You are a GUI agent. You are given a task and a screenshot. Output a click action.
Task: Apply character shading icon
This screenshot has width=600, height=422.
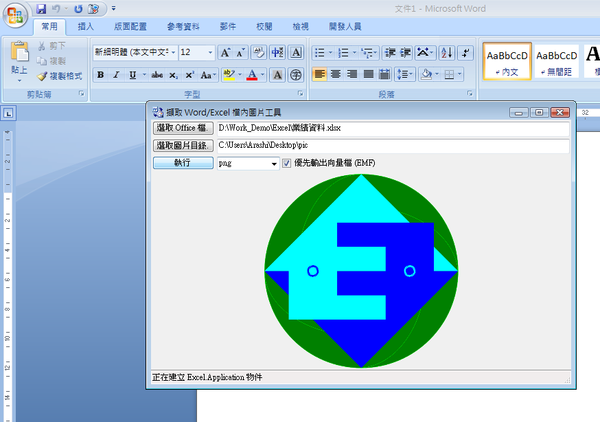277,75
